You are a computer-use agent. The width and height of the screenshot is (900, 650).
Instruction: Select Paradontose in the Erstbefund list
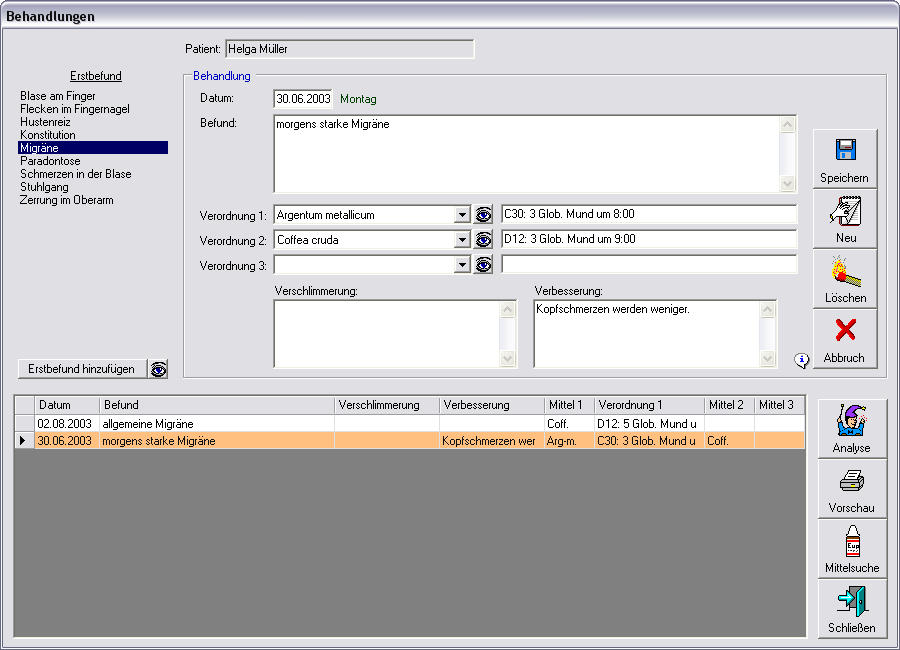(50, 161)
